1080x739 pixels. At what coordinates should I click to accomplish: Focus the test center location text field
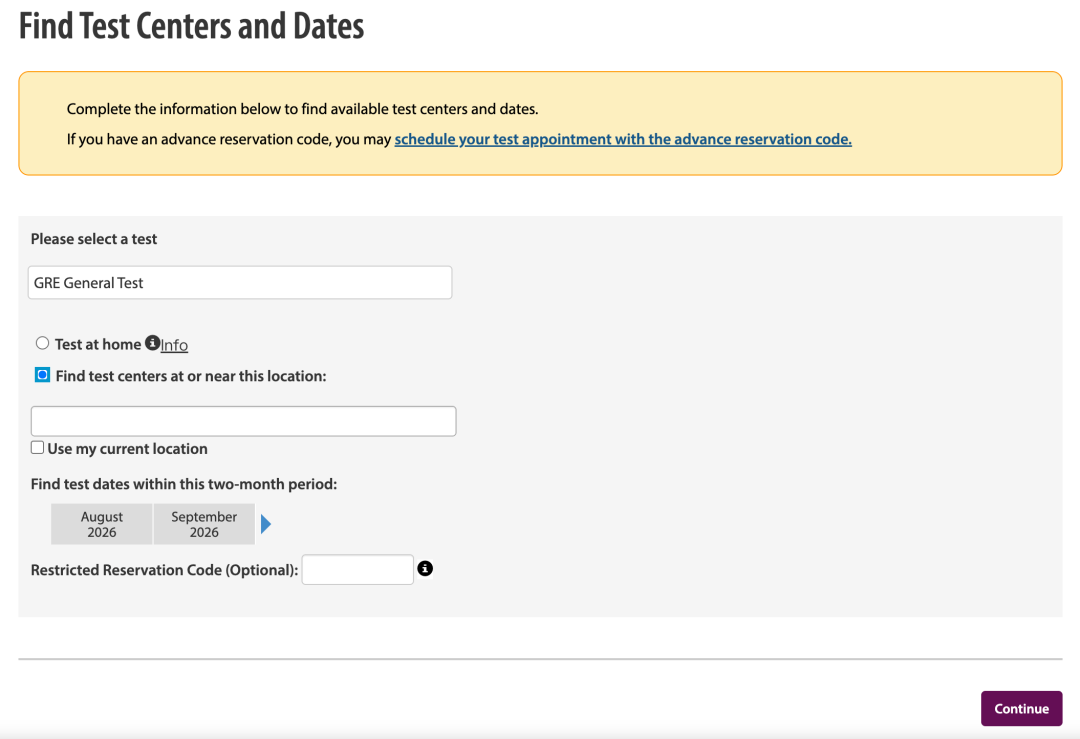pos(243,421)
